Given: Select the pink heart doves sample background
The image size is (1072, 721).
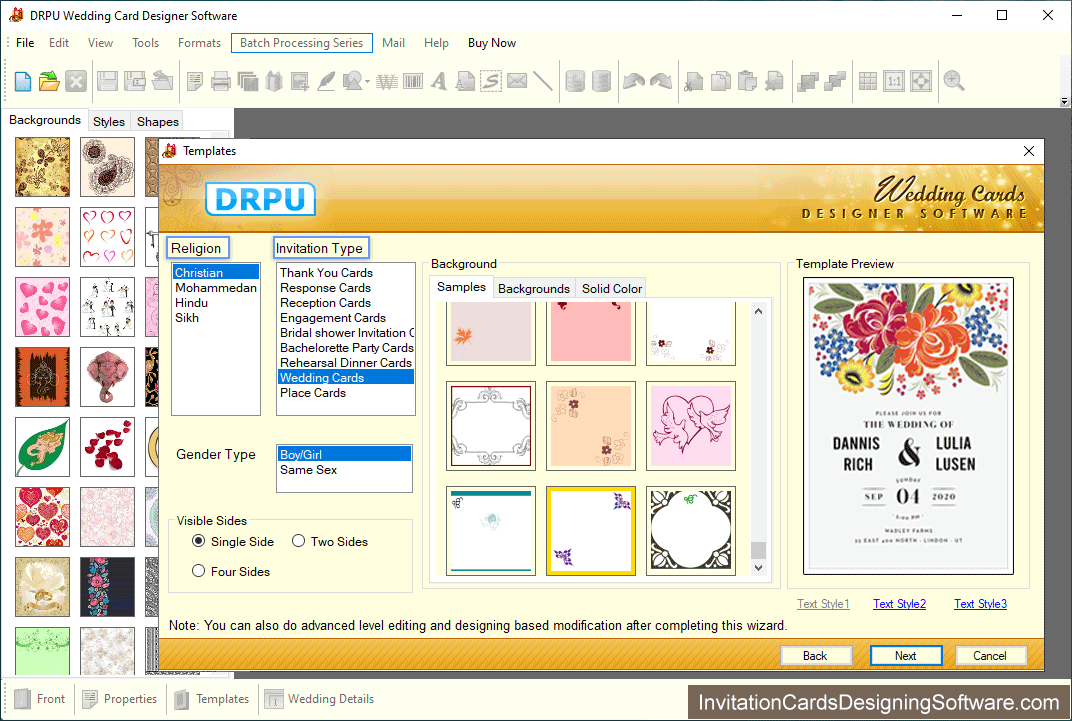Looking at the screenshot, I should point(691,426).
